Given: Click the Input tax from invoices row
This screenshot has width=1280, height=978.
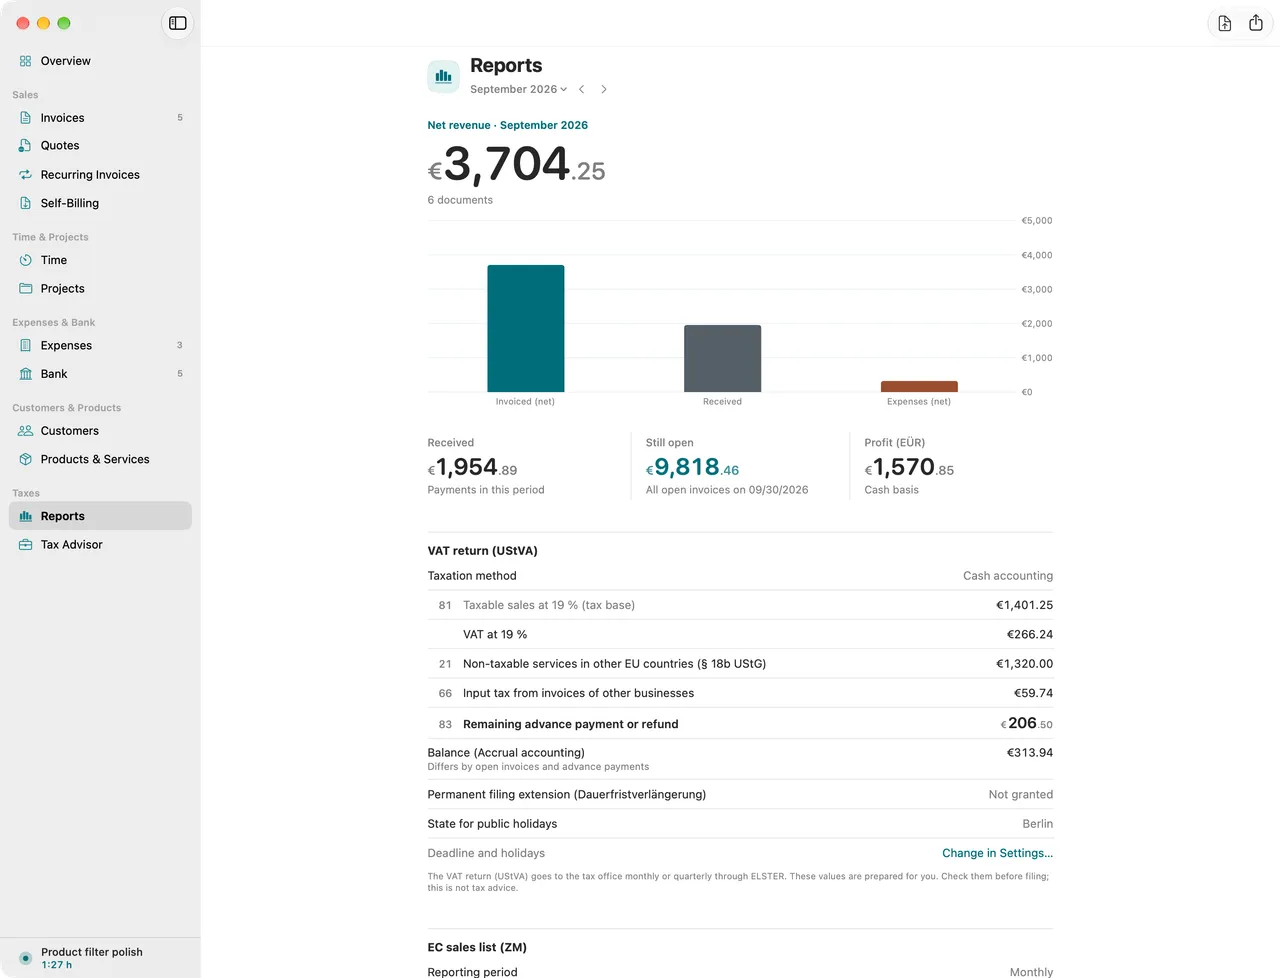Looking at the screenshot, I should coord(740,693).
